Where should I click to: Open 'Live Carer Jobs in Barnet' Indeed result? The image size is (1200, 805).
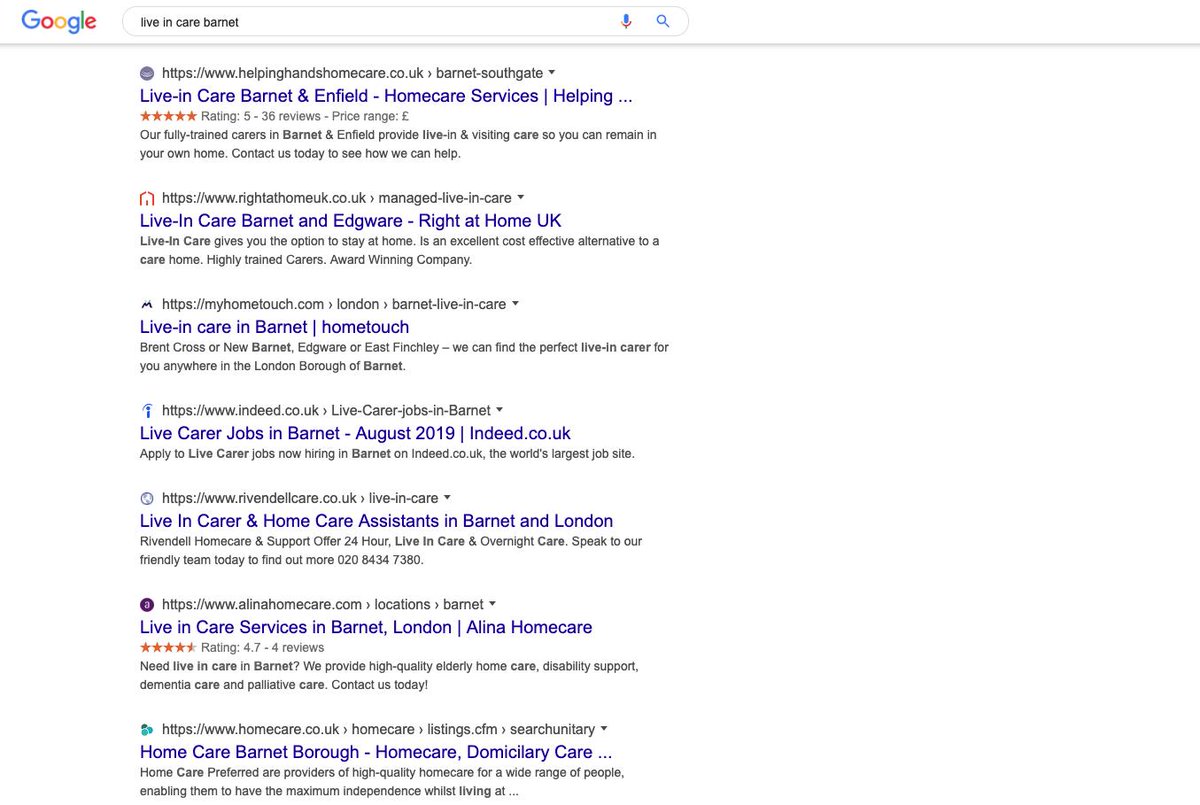pyautogui.click(x=355, y=434)
